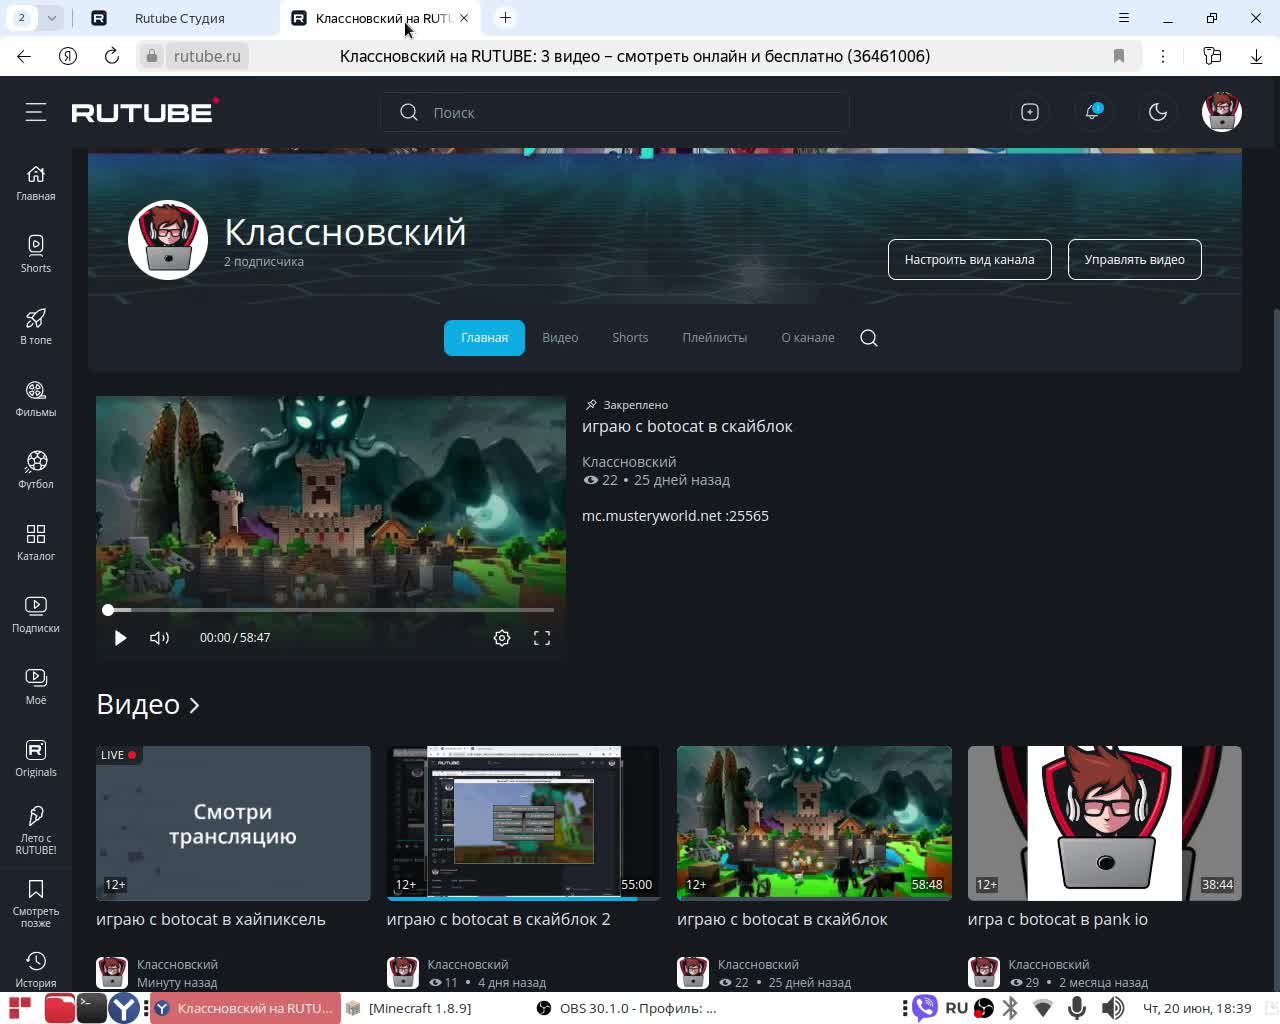Mute the pinned video player volume
Viewport: 1280px width, 1024px height.
pyautogui.click(x=159, y=638)
